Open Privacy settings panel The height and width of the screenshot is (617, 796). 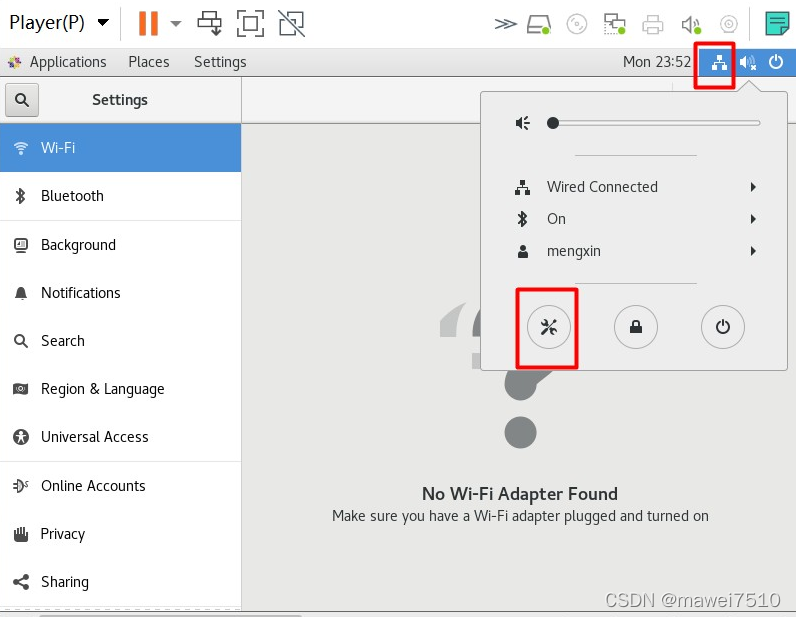120,534
